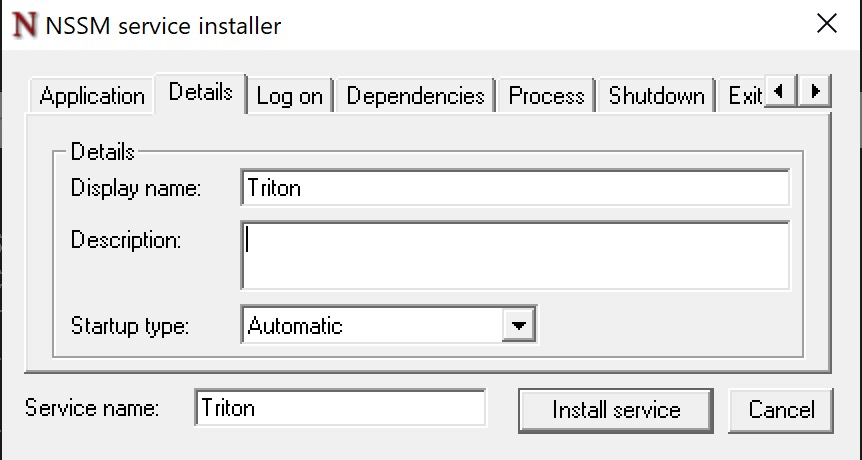This screenshot has width=862, height=460.
Task: Select the partially visible Exit tab
Action: (x=744, y=96)
